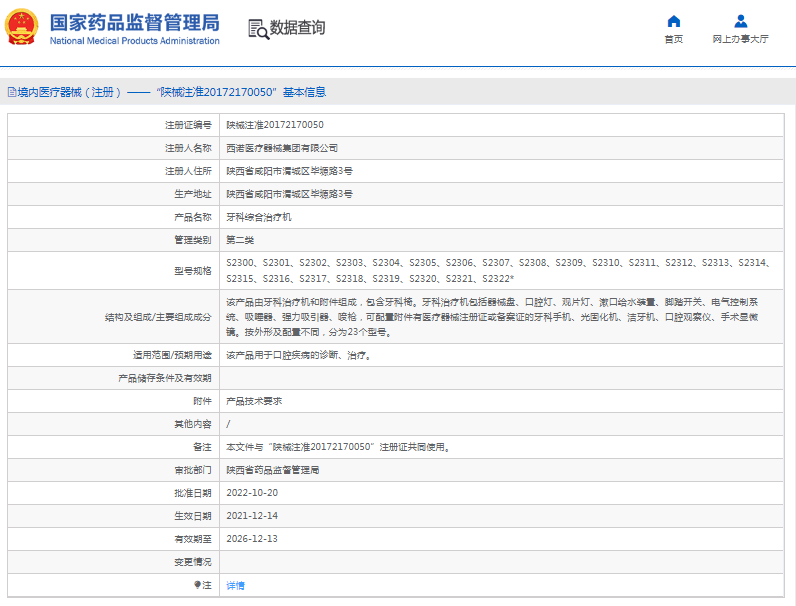Click the 国家药品监督管理局 site title

[133, 22]
